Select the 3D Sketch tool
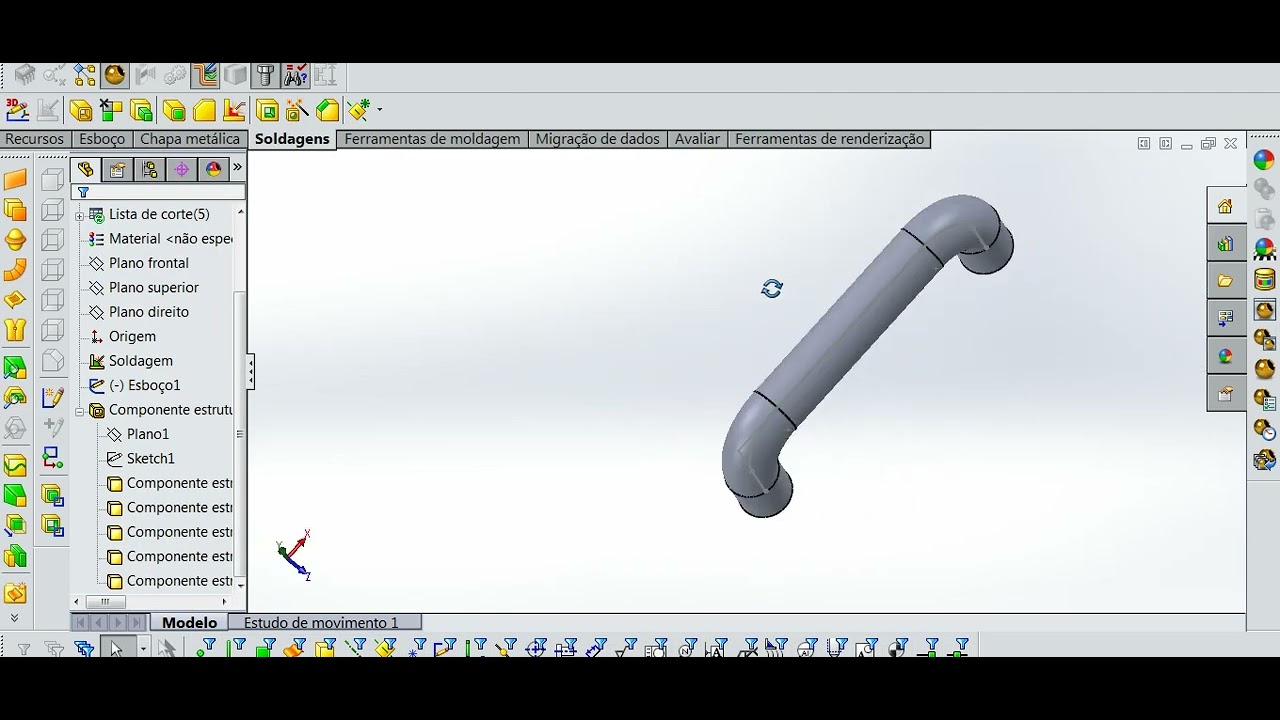Screen dimensions: 1280x720 pyautogui.click(x=16, y=109)
